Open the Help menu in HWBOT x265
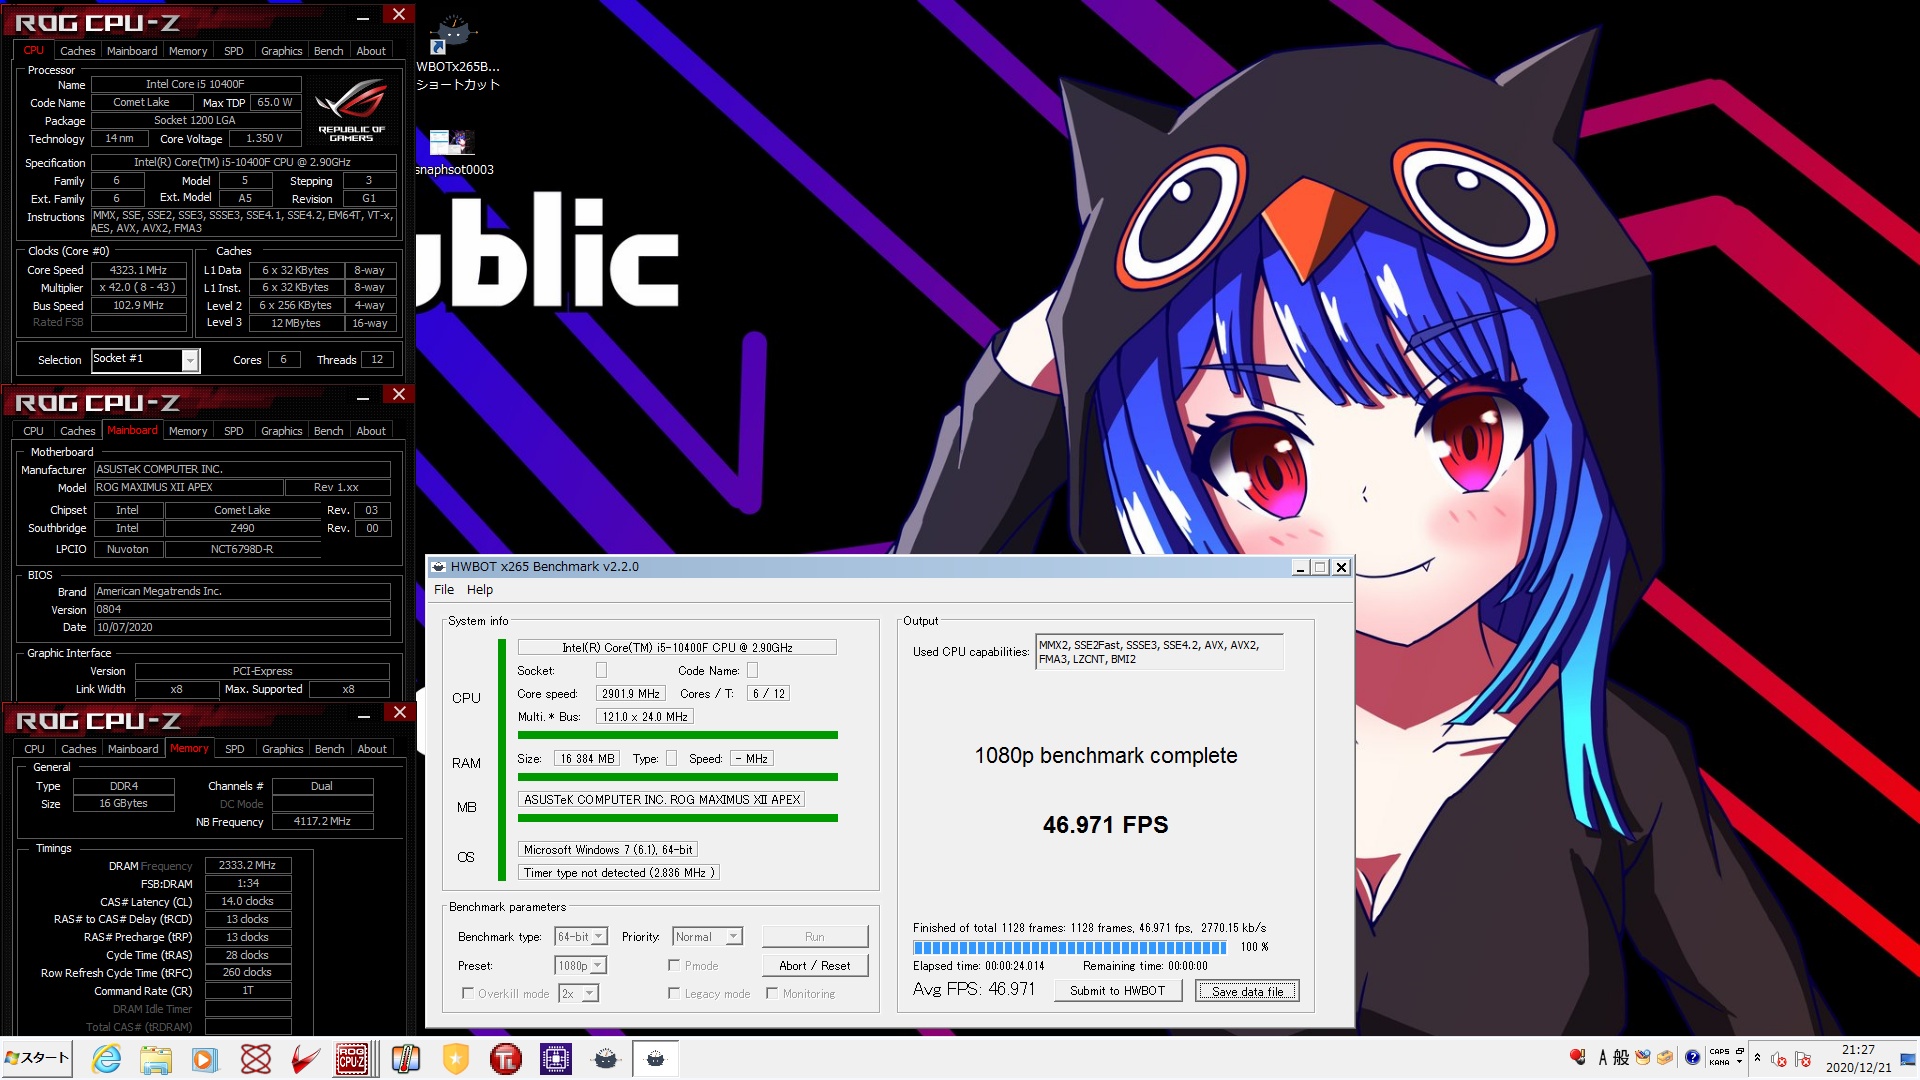This screenshot has width=1920, height=1080. pos(480,590)
